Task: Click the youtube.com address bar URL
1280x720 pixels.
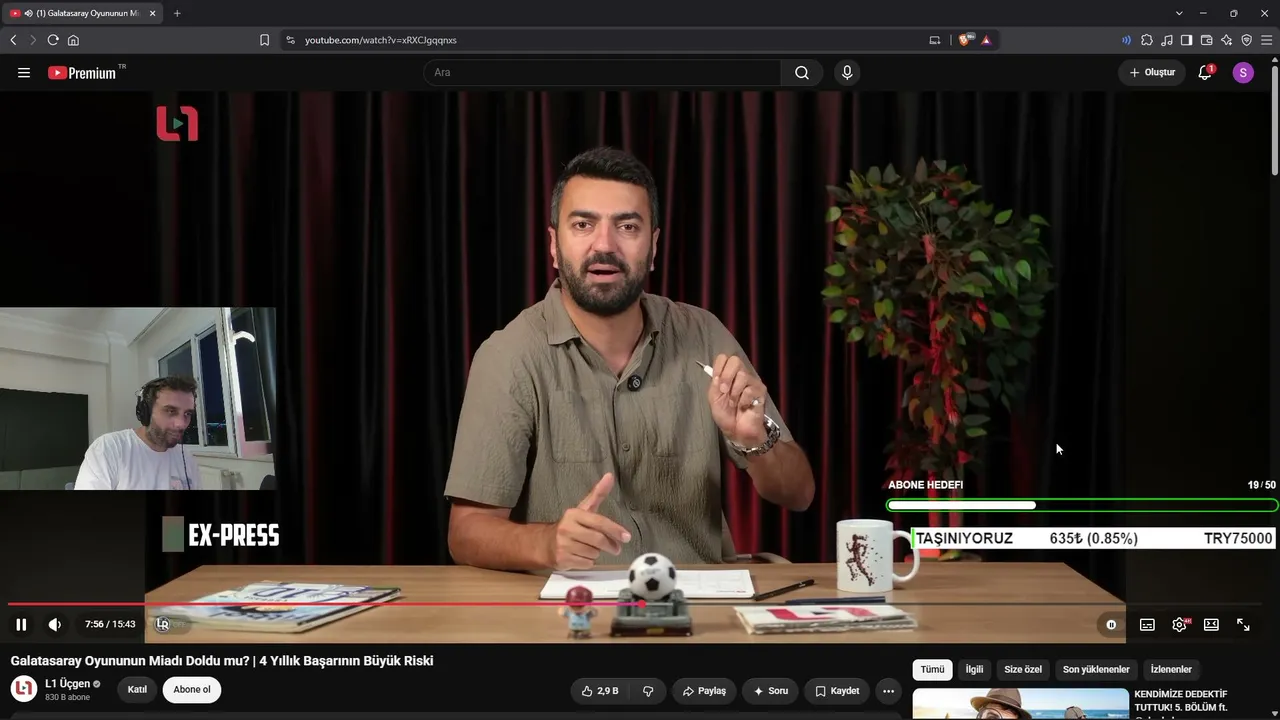Action: 380,40
